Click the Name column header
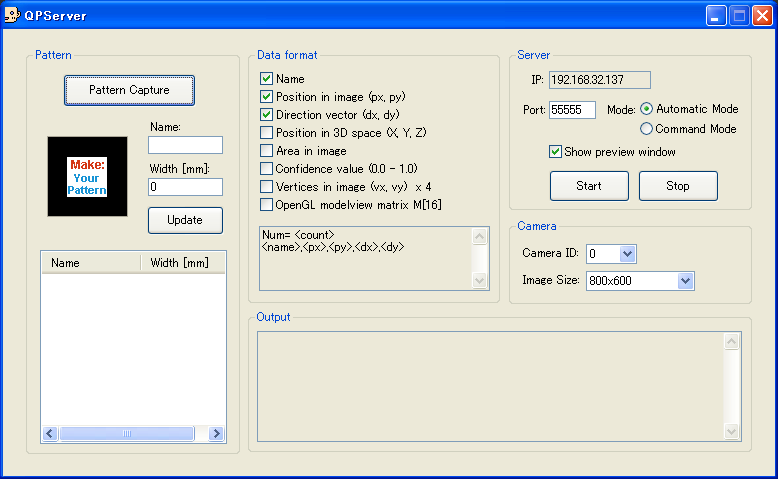The image size is (778, 479). (91, 263)
